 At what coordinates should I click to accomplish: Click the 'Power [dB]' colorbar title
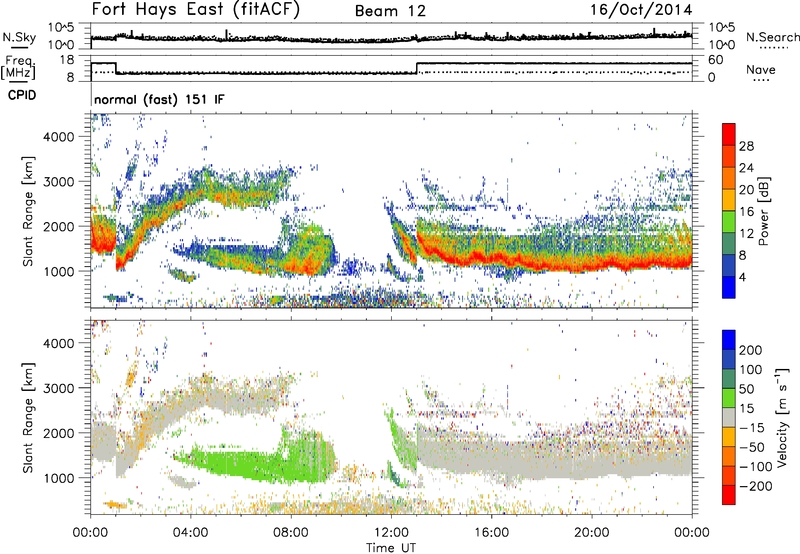pyautogui.click(x=764, y=211)
